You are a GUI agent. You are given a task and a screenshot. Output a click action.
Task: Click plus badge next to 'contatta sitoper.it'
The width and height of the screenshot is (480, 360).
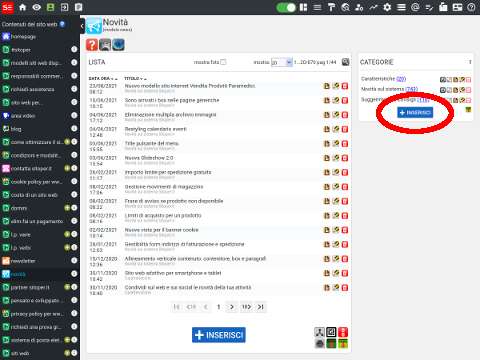67,168
